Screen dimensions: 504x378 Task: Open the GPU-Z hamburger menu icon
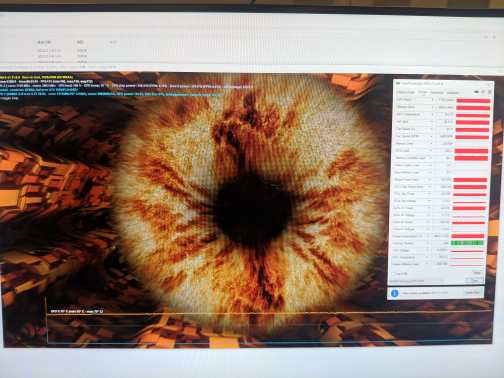tap(489, 92)
